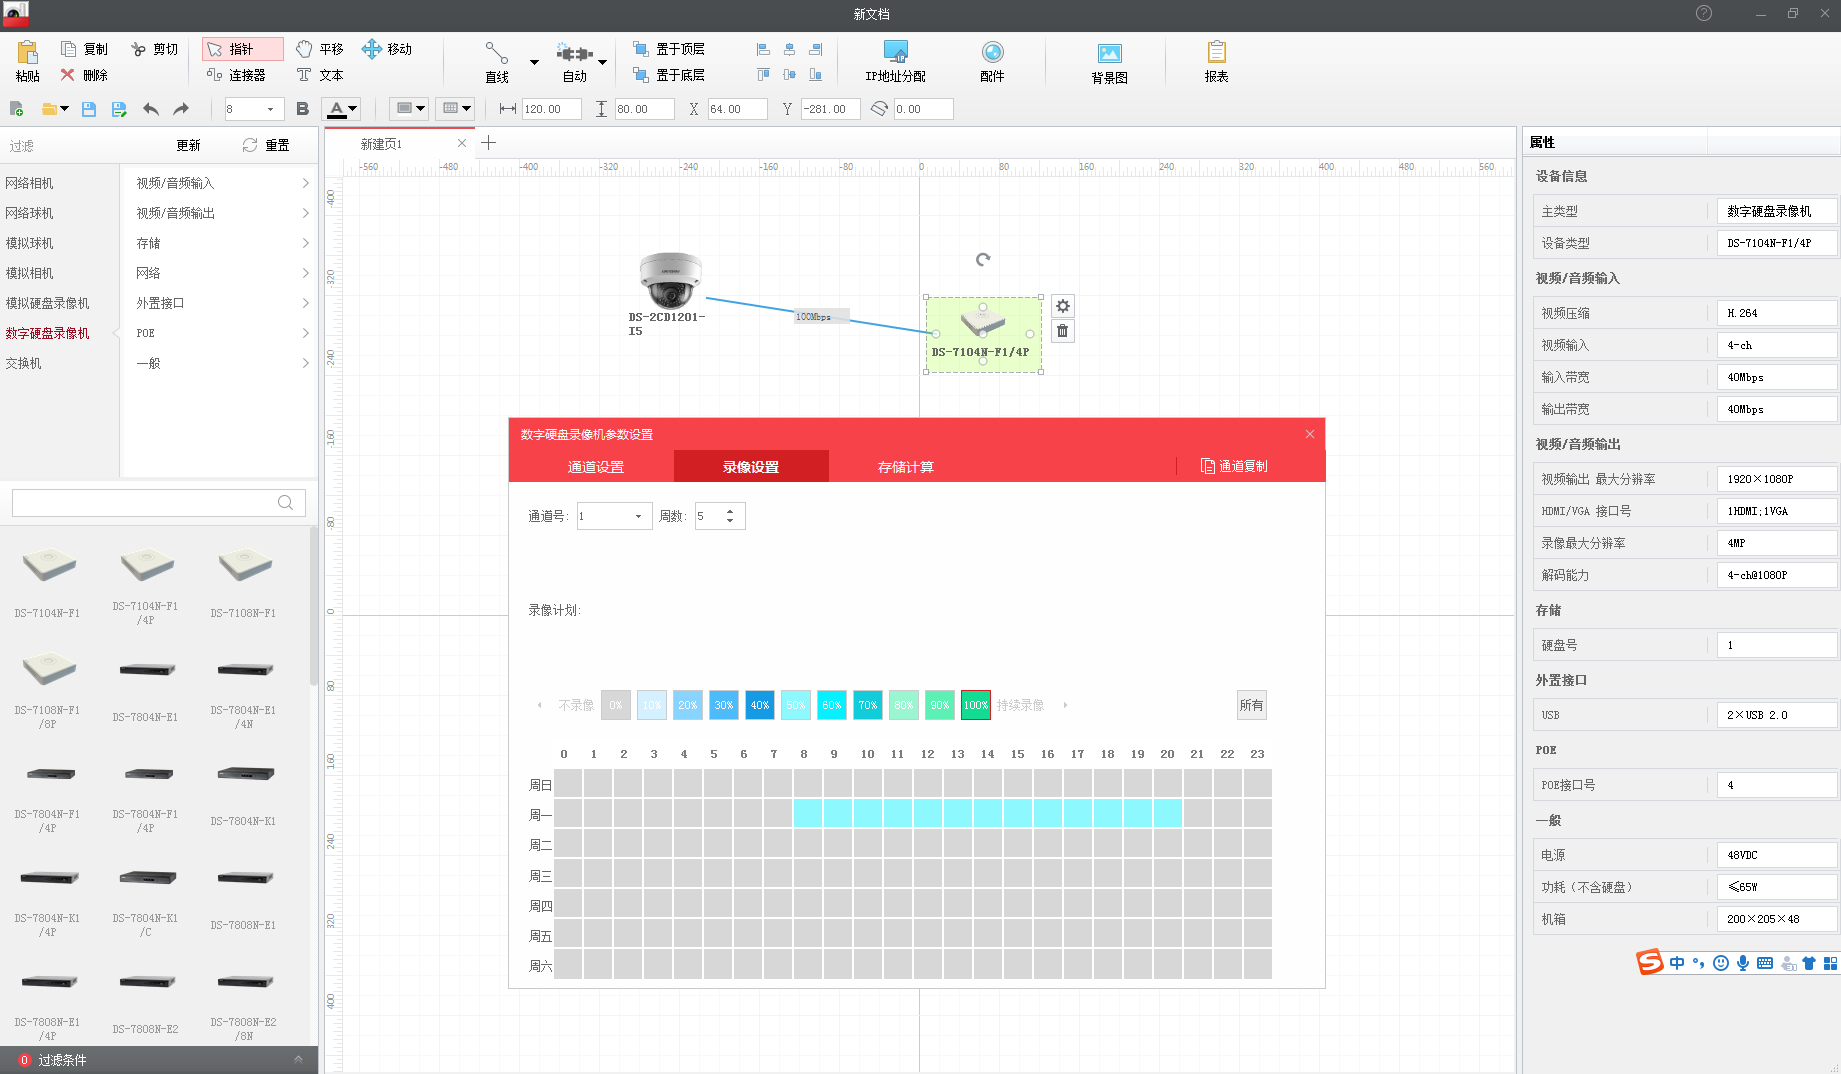Click the 周数 stepper arrows
Viewport: 1841px width, 1074px height.
730,516
